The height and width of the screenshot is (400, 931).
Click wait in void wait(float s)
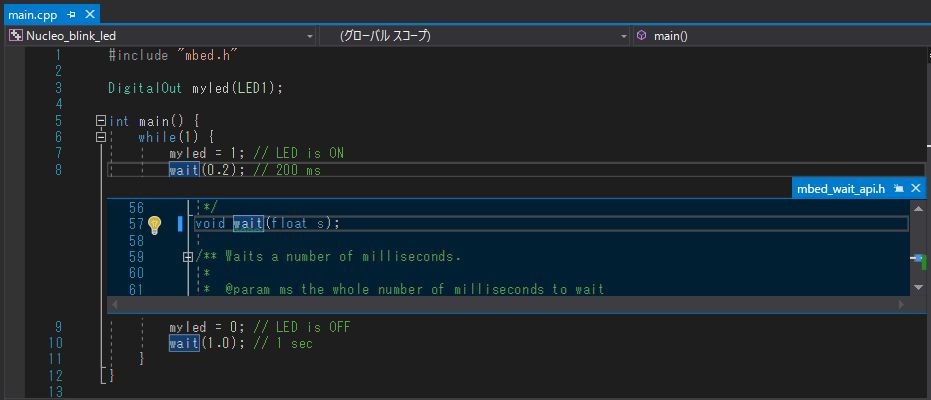pos(248,224)
